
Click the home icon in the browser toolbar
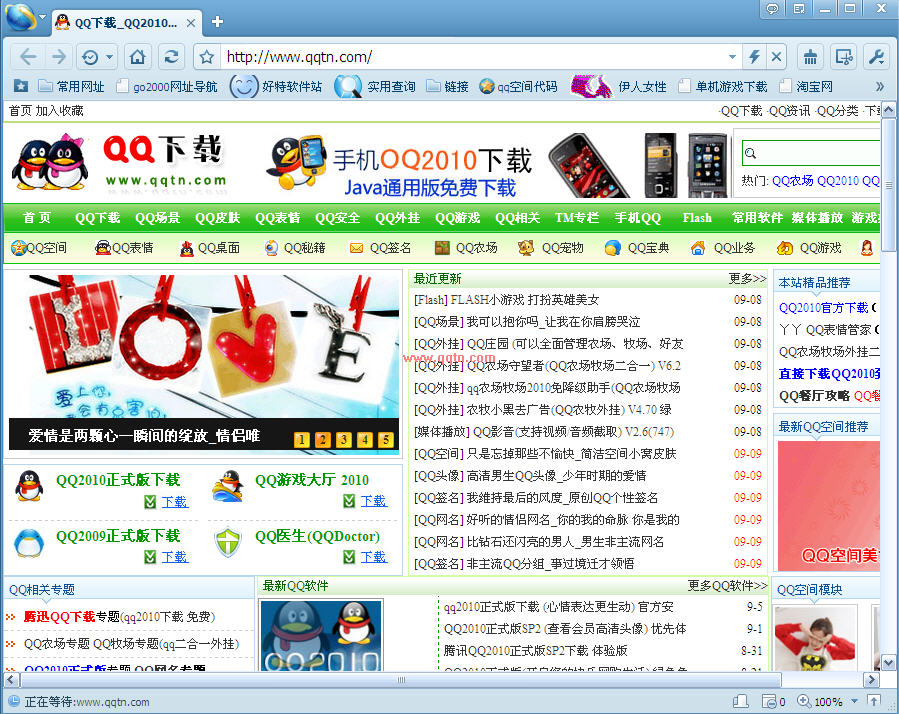pyautogui.click(x=136, y=56)
